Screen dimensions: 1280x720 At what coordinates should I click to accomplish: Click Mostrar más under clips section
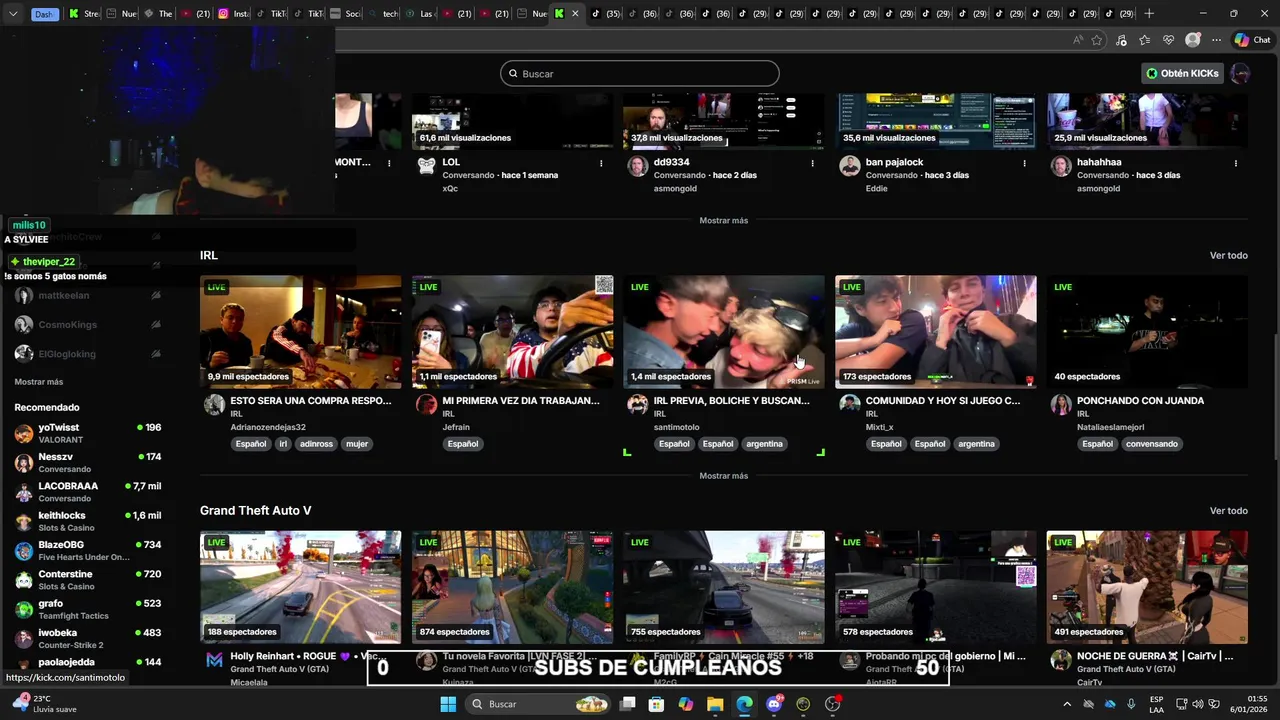click(724, 220)
